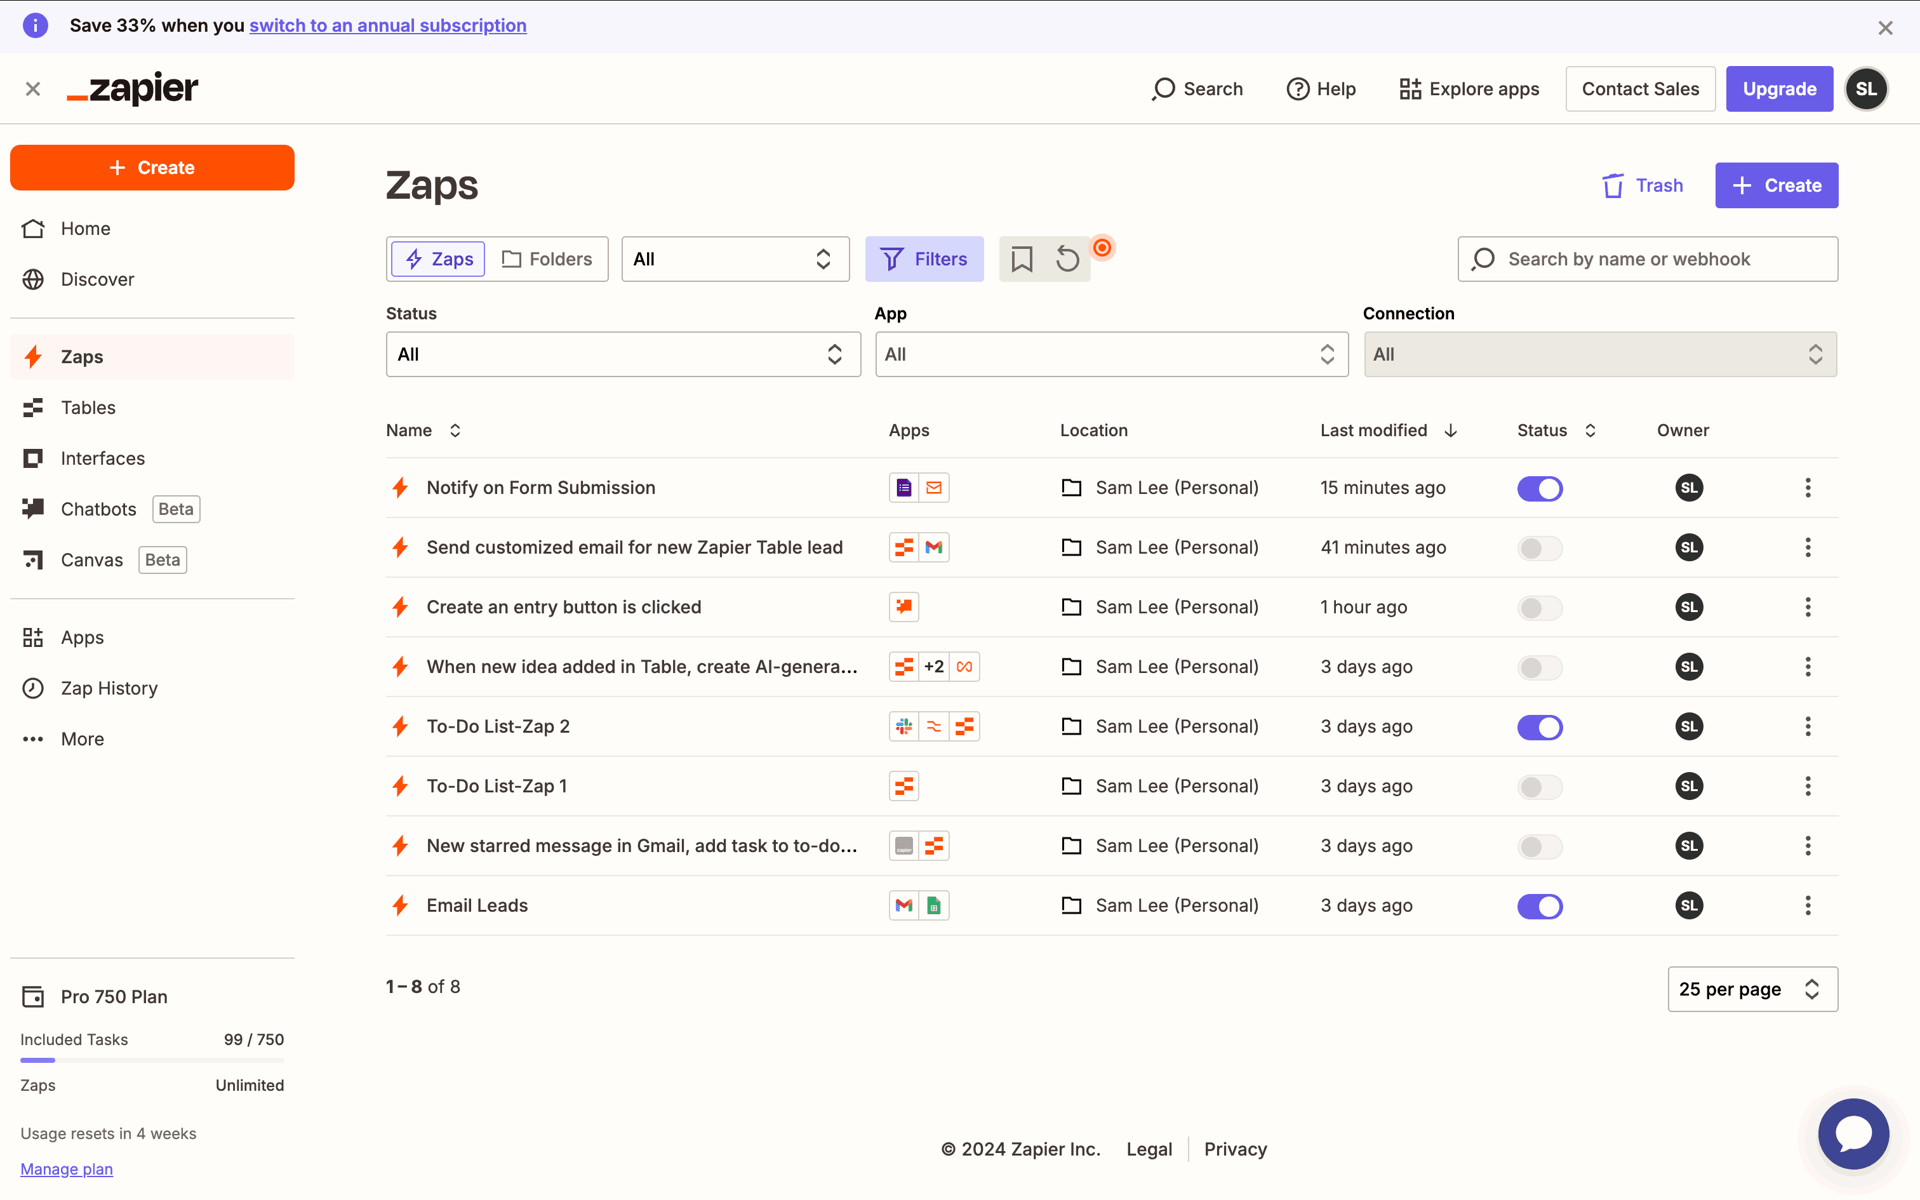Turn on Send customized email for new Zapier Table lead

click(x=1540, y=548)
